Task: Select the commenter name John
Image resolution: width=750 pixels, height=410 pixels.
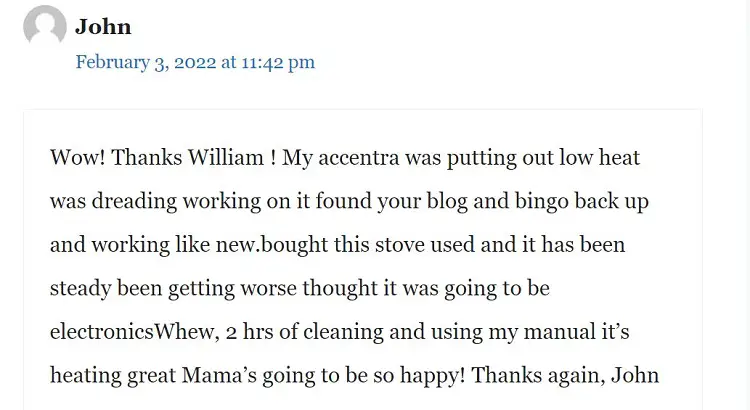Action: [x=103, y=27]
